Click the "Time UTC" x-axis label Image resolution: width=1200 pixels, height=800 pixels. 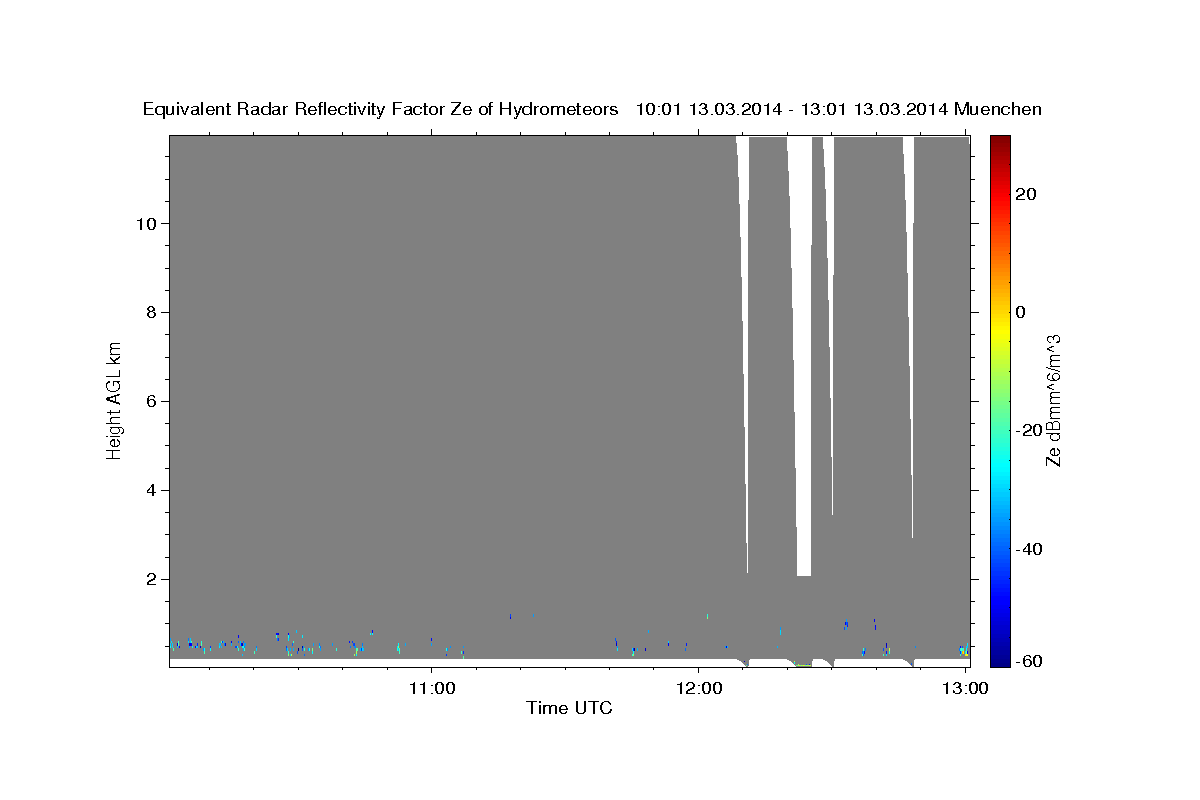tap(569, 708)
